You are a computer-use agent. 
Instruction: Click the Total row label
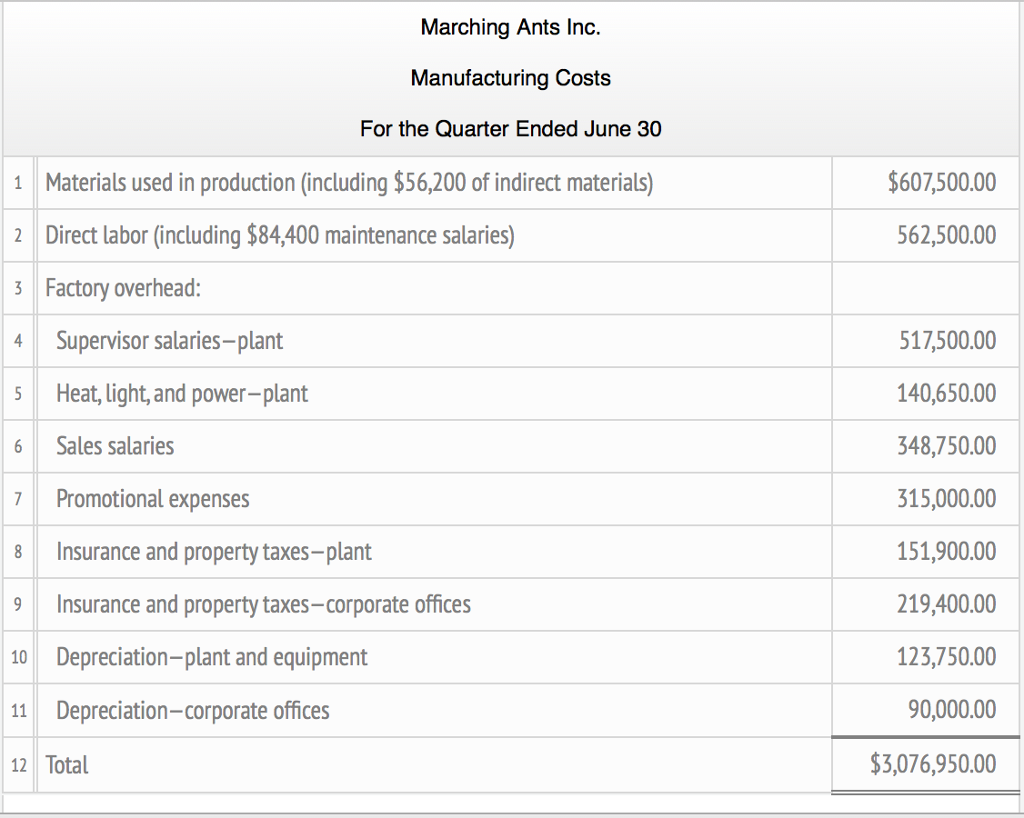pyautogui.click(x=67, y=765)
